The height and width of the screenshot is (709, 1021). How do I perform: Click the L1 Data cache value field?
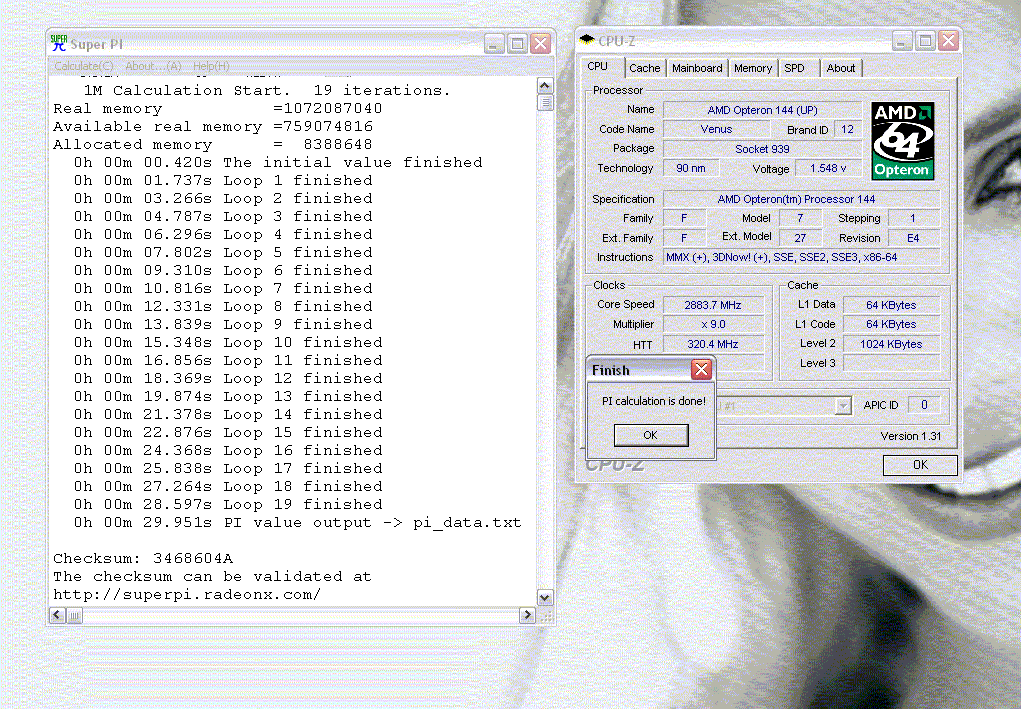891,305
